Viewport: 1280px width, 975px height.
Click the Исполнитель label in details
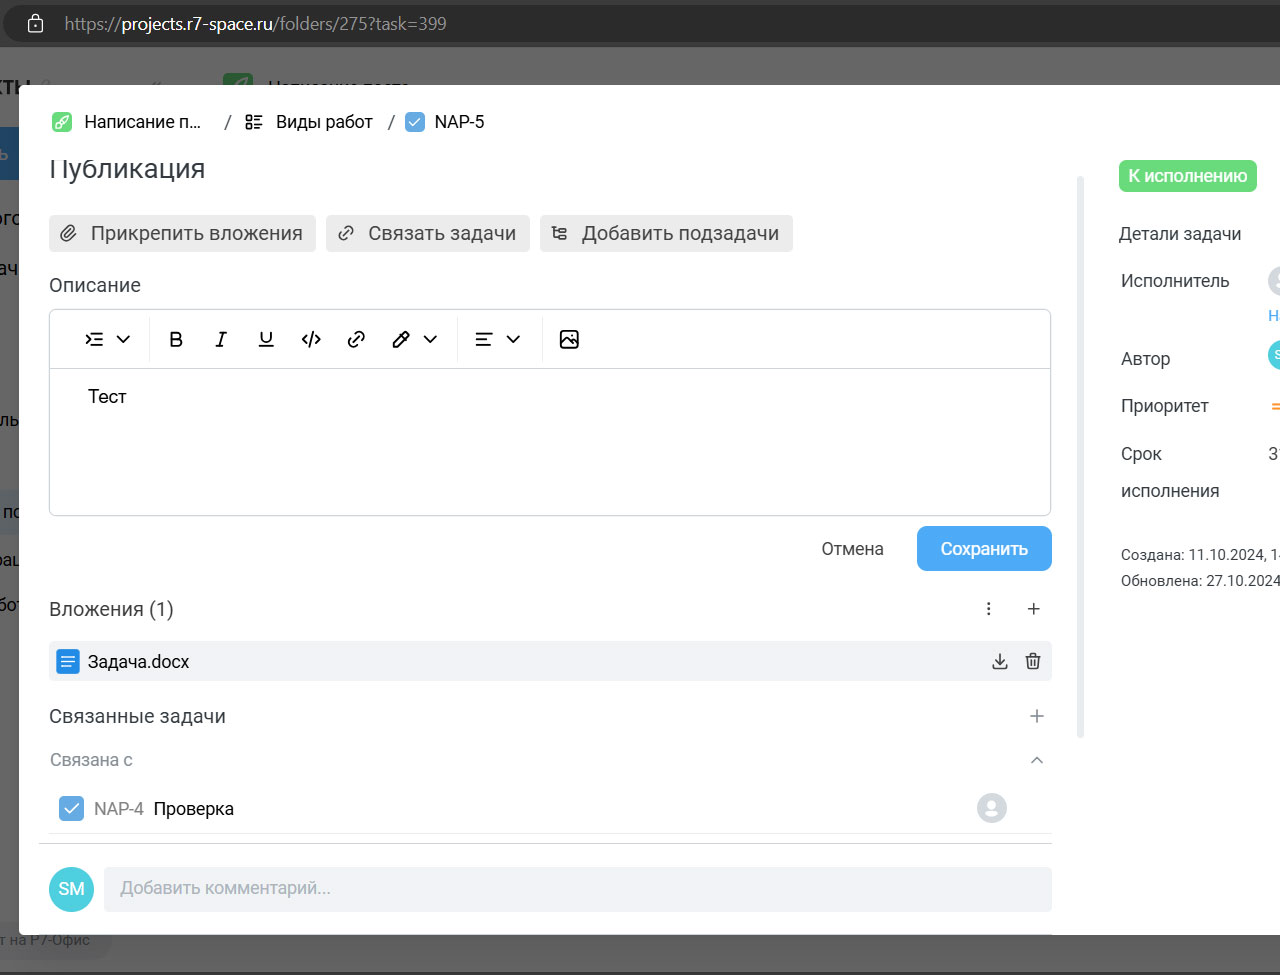(1175, 281)
